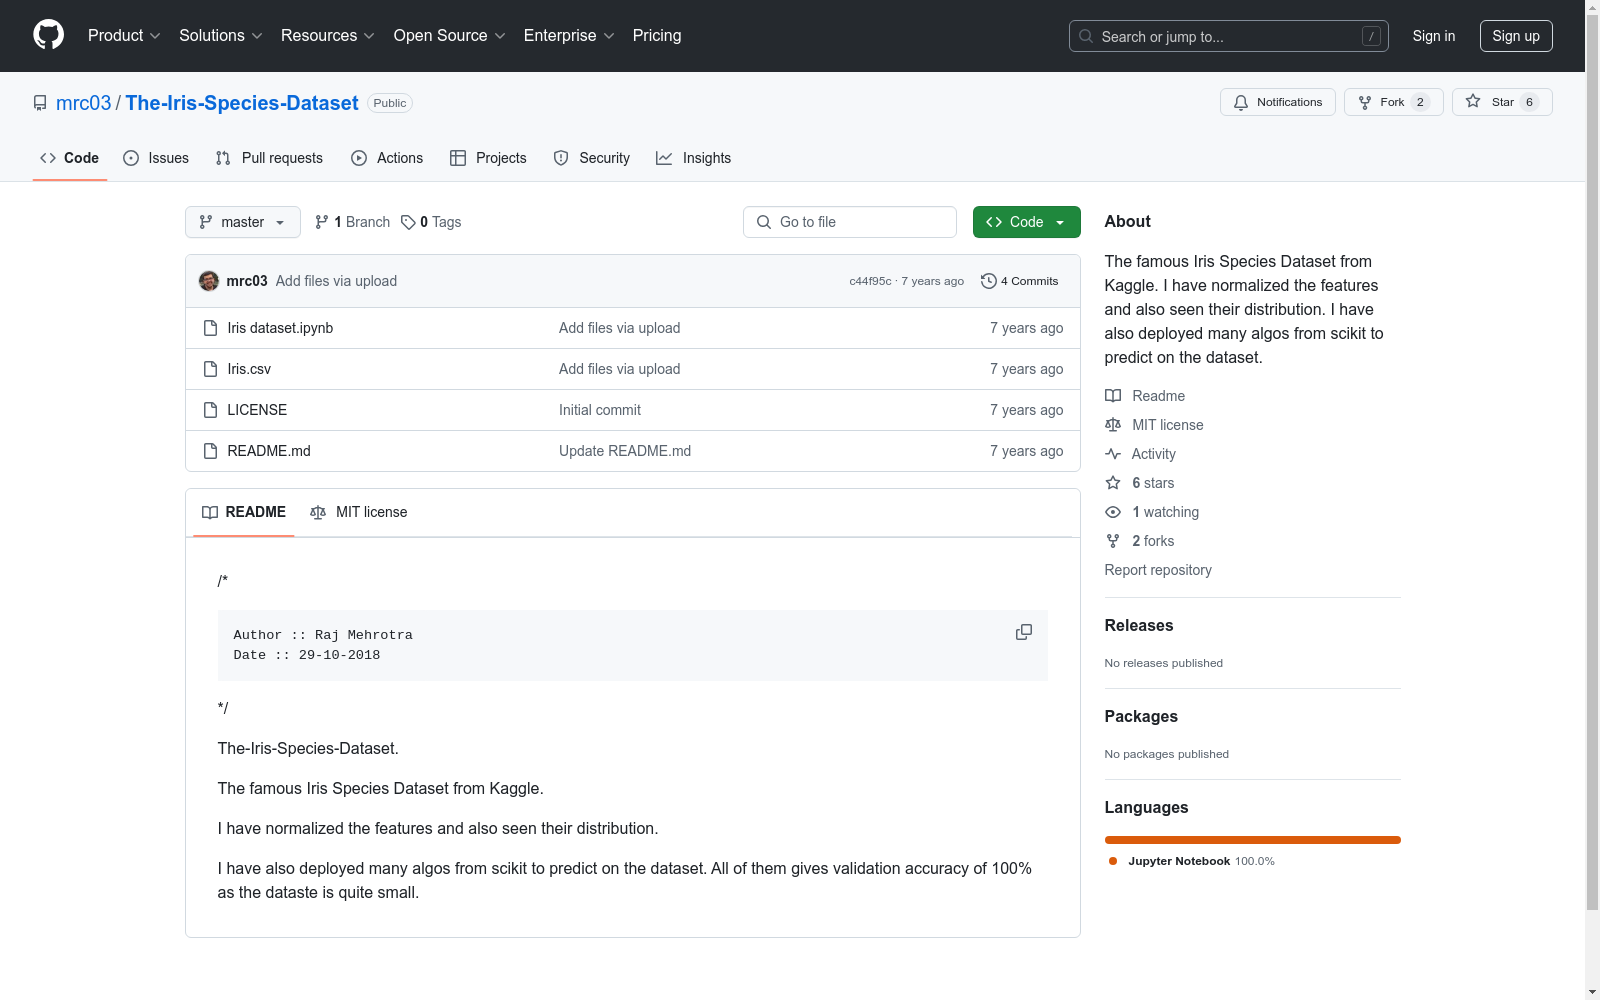Open The-Iris-Species-Dataset repository link
The image size is (1600, 1000).
[x=242, y=103]
